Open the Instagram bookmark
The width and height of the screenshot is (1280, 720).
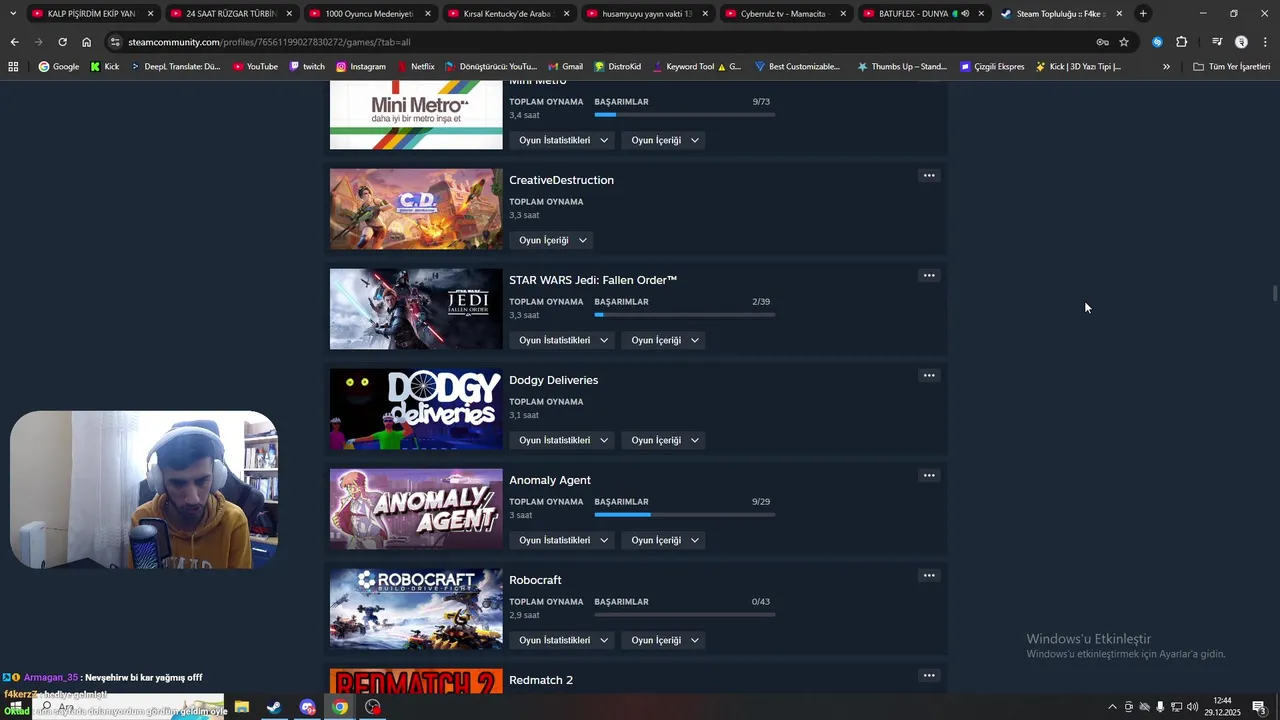tap(361, 67)
